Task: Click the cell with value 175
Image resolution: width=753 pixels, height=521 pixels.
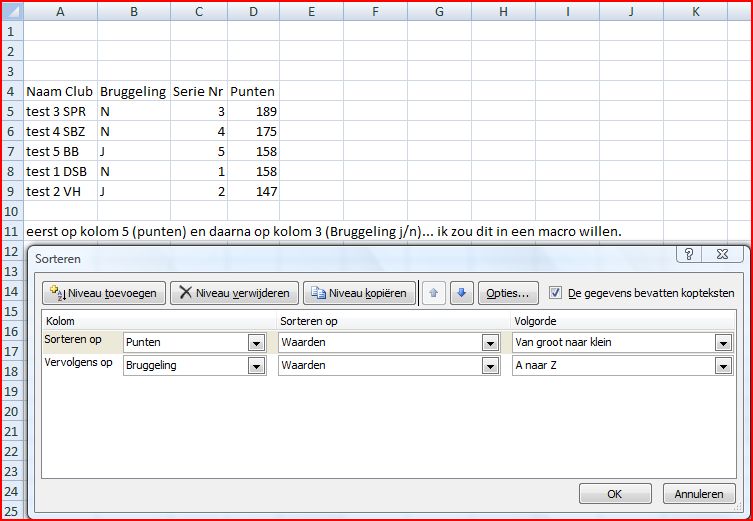Action: coord(254,131)
